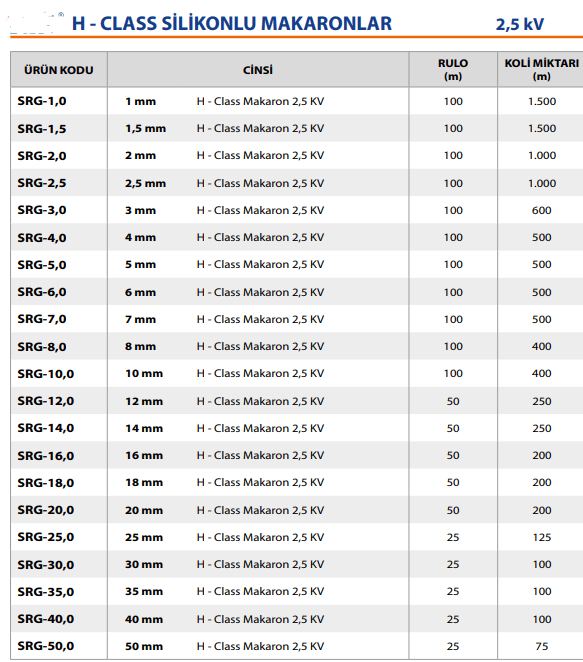Click the 12 mm size label

[x=144, y=401]
